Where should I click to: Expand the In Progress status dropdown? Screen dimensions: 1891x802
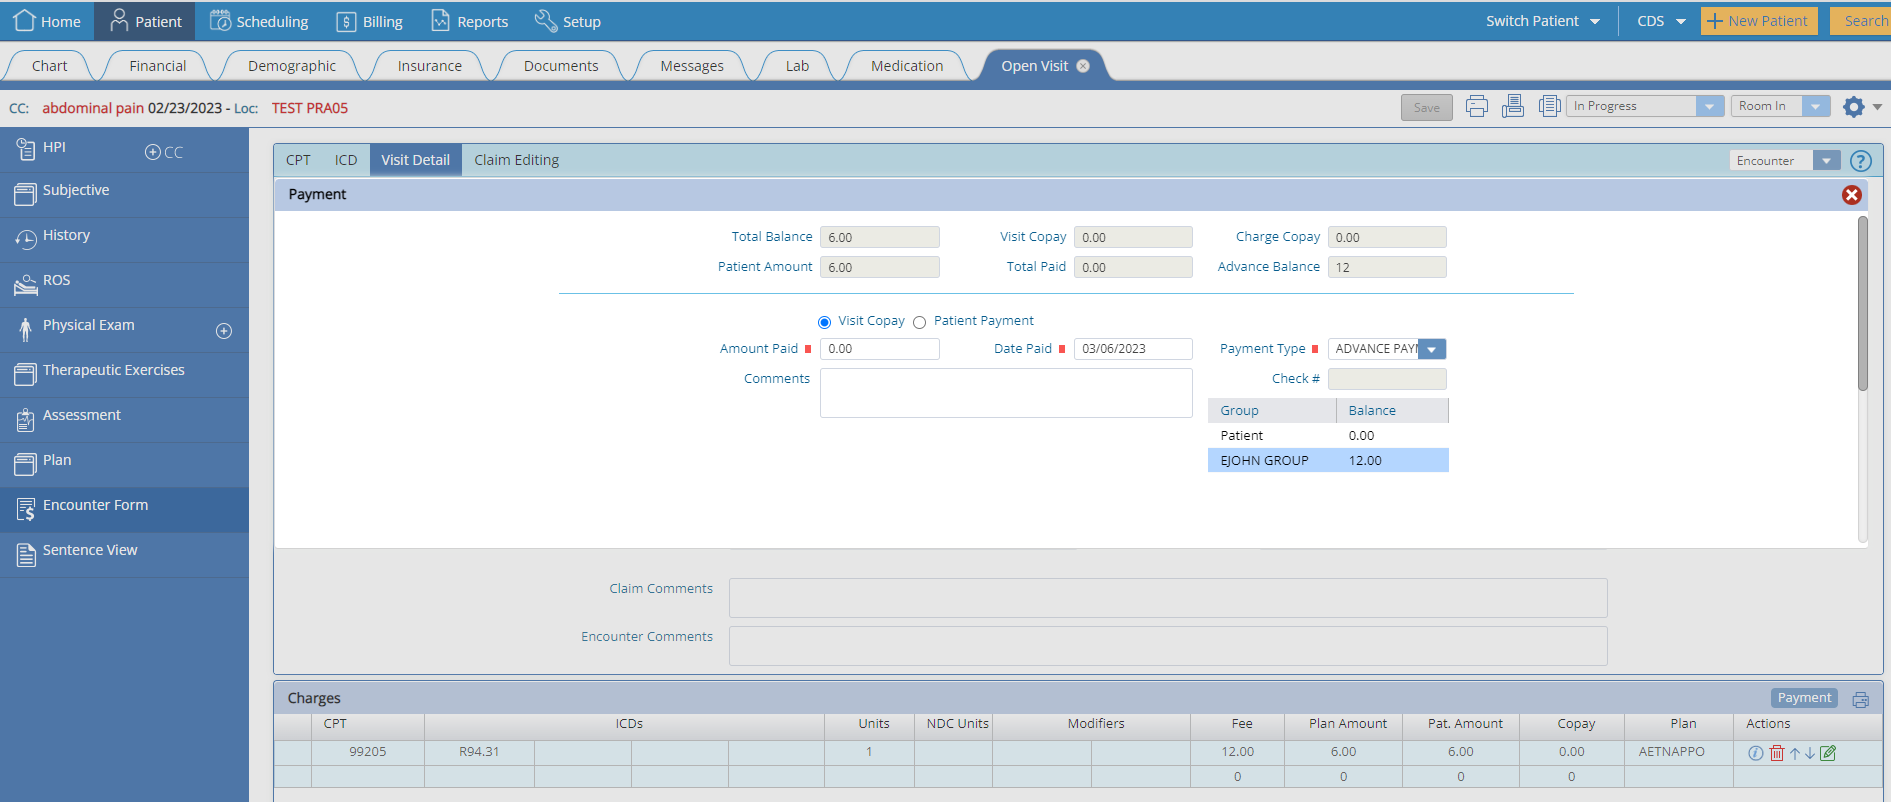[x=1709, y=106]
